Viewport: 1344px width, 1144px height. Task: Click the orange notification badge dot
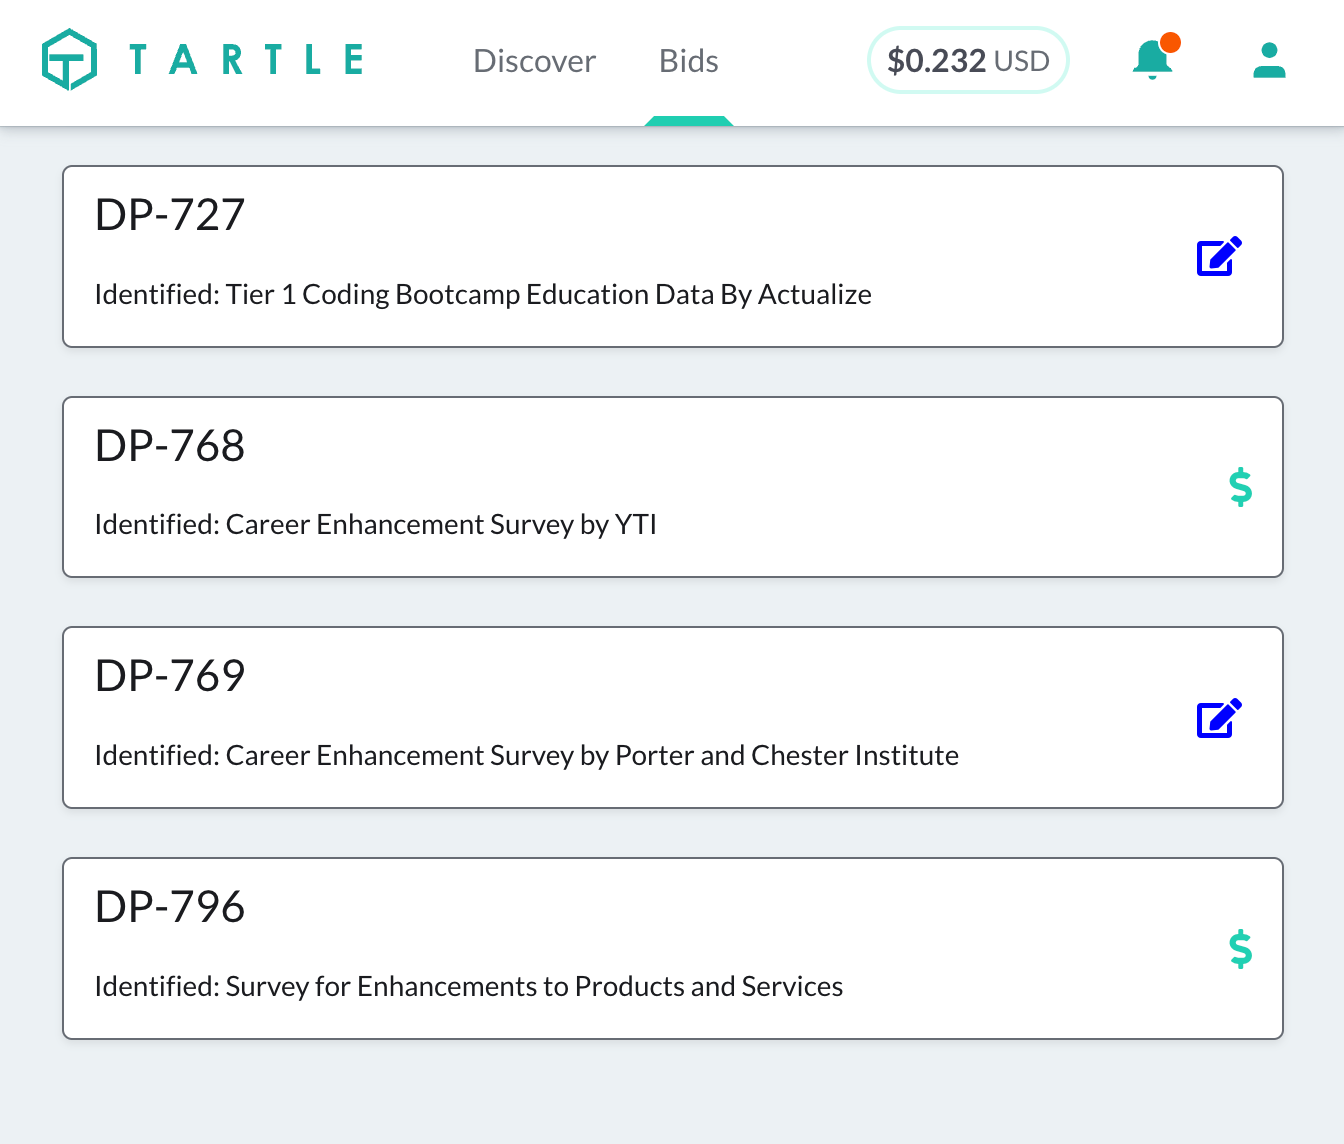coord(1170,43)
